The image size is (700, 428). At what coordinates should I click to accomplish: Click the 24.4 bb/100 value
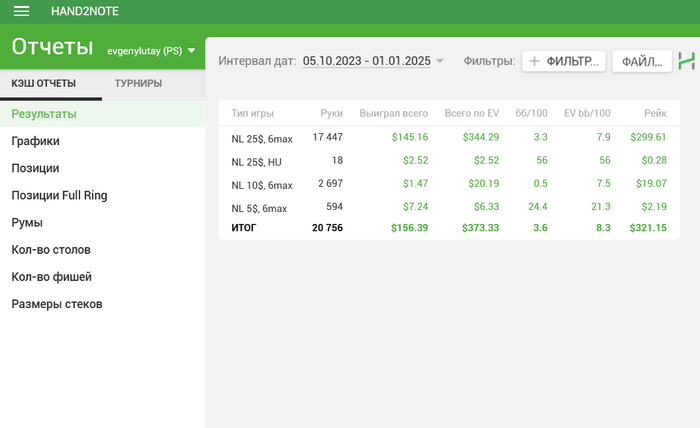(x=538, y=207)
